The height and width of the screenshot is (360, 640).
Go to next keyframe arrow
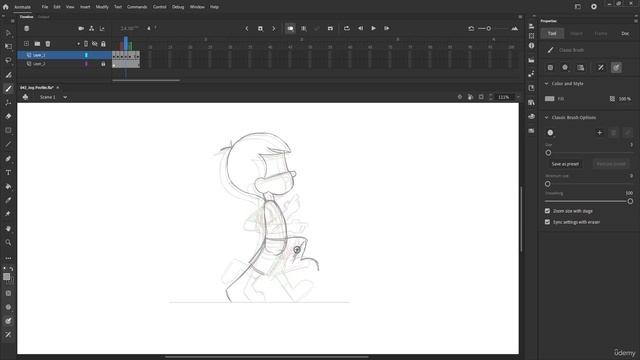273,29
